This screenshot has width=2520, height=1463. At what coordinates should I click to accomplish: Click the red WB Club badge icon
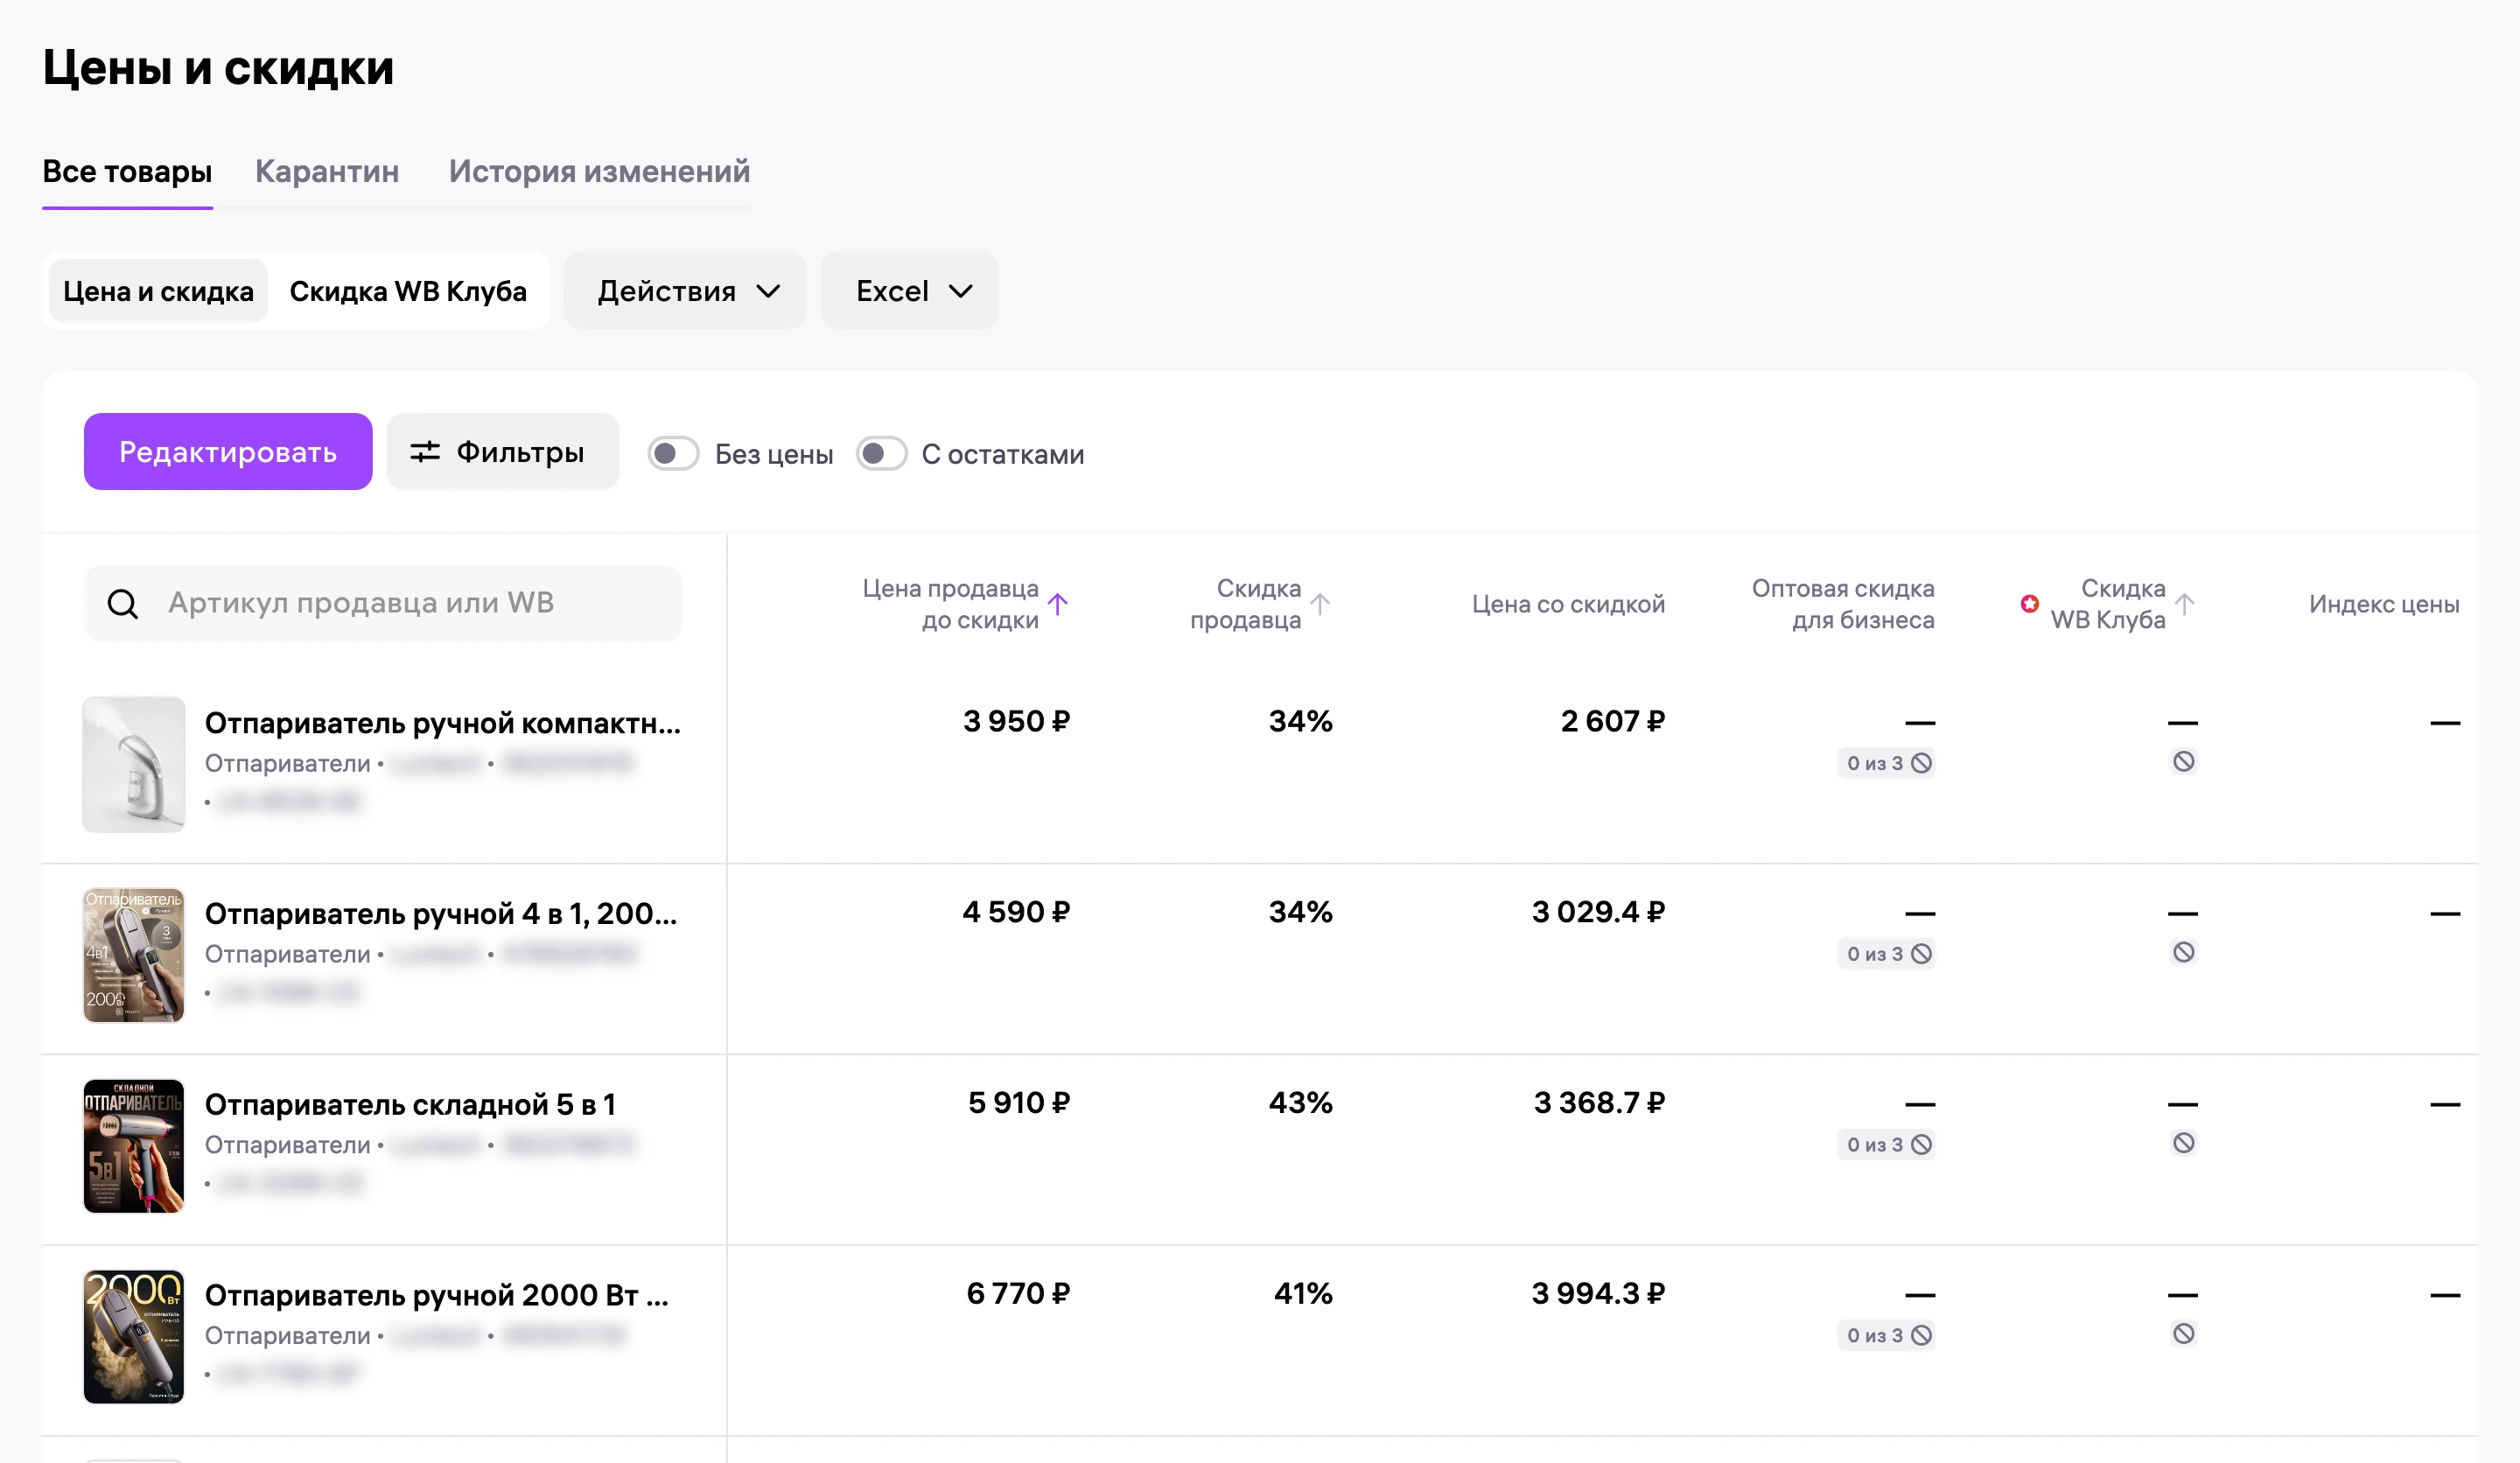(2029, 603)
